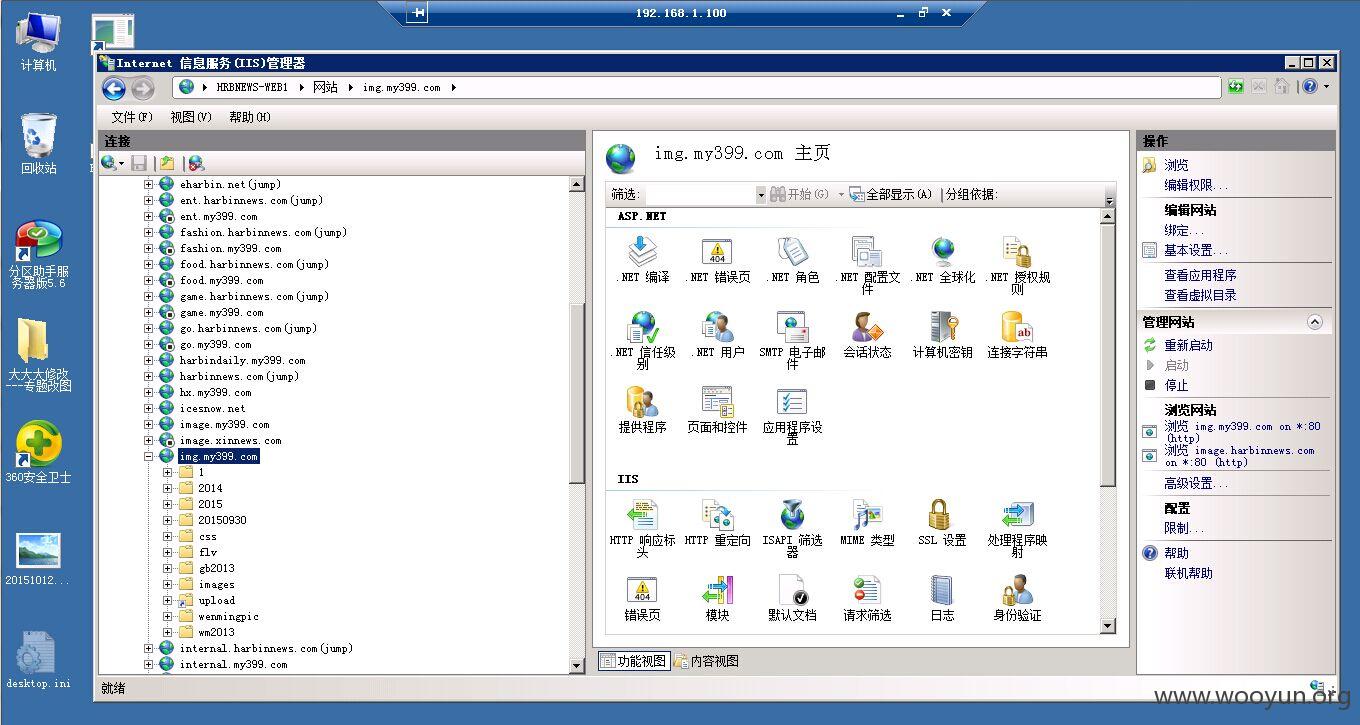Open the 计算机 desktop icon
The image size is (1360, 725).
[x=38, y=43]
